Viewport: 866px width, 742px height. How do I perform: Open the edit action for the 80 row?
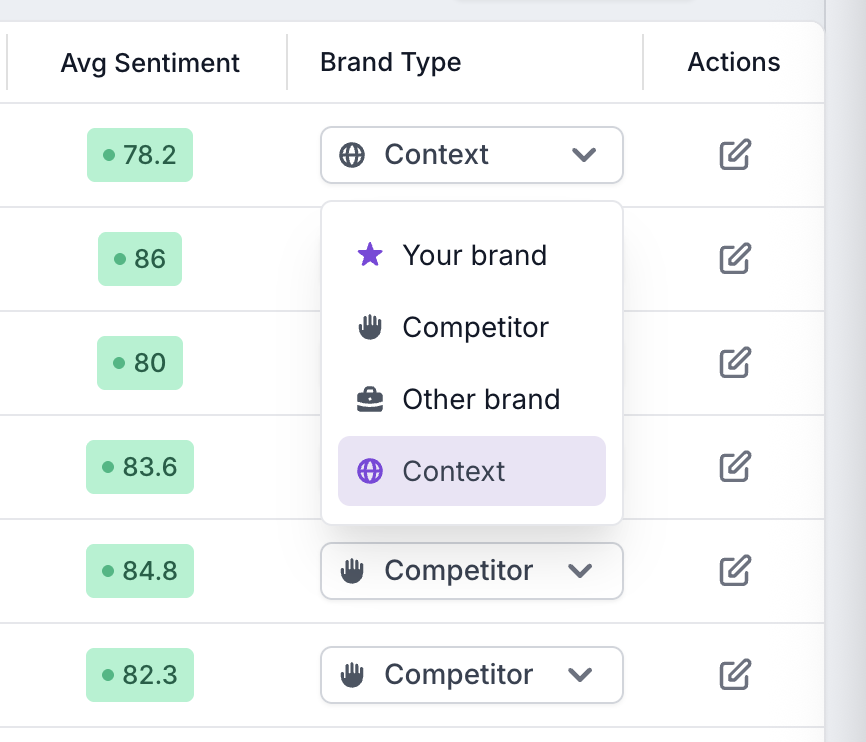[x=735, y=362]
